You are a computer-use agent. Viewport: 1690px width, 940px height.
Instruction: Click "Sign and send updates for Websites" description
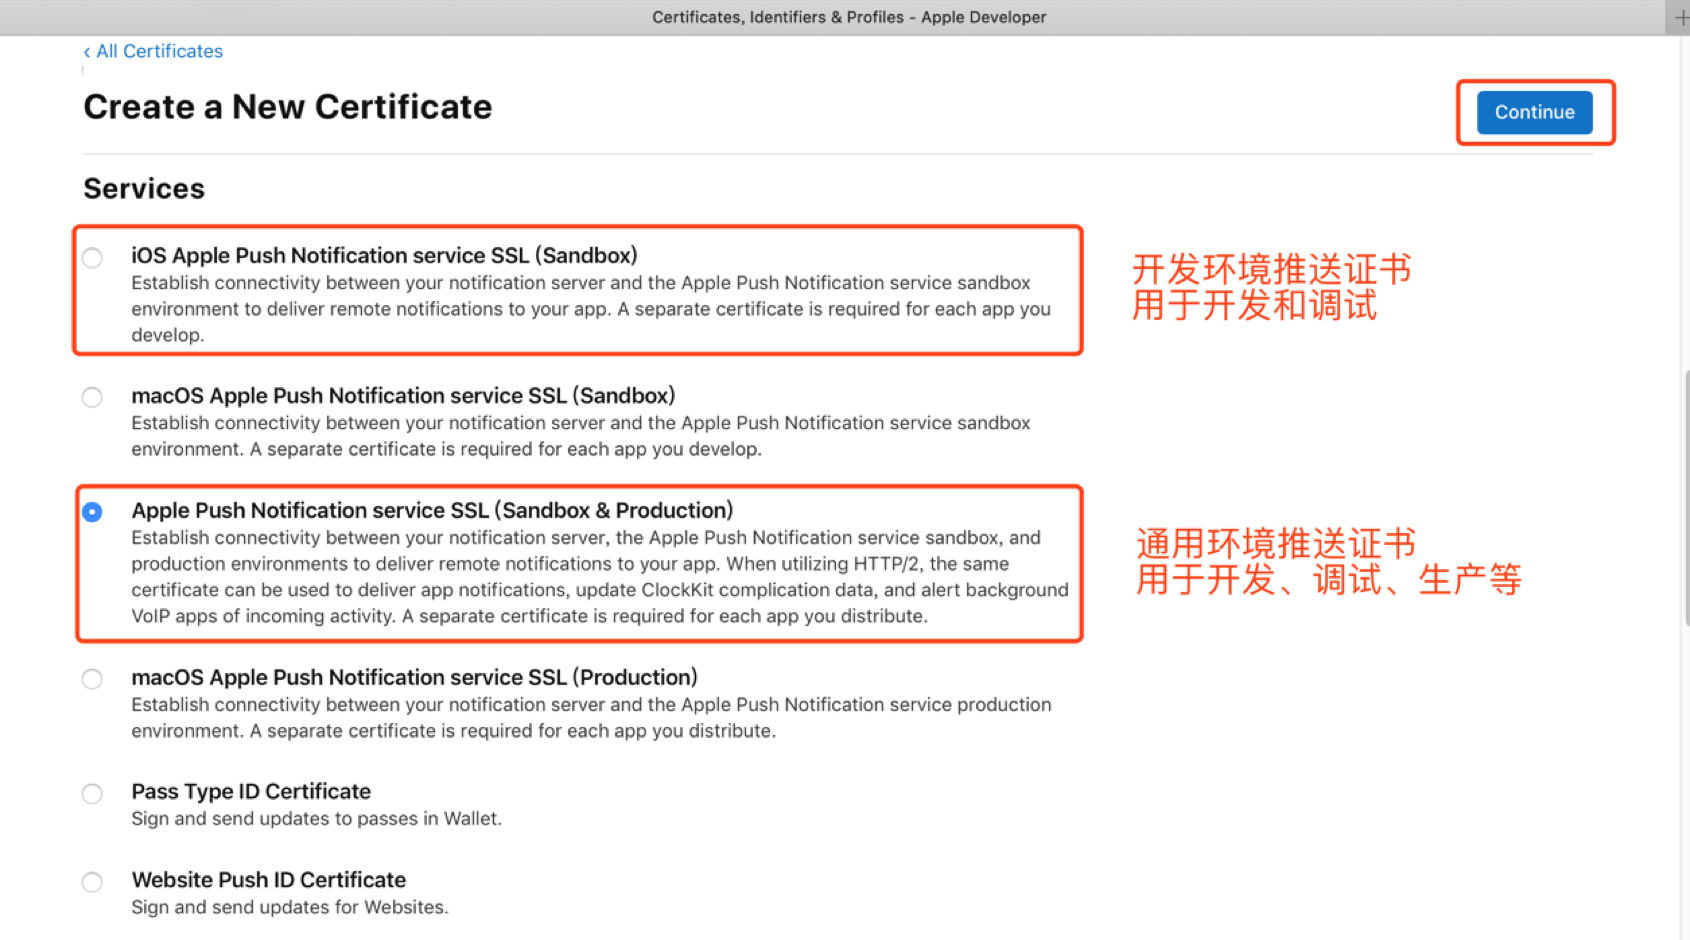[x=290, y=907]
